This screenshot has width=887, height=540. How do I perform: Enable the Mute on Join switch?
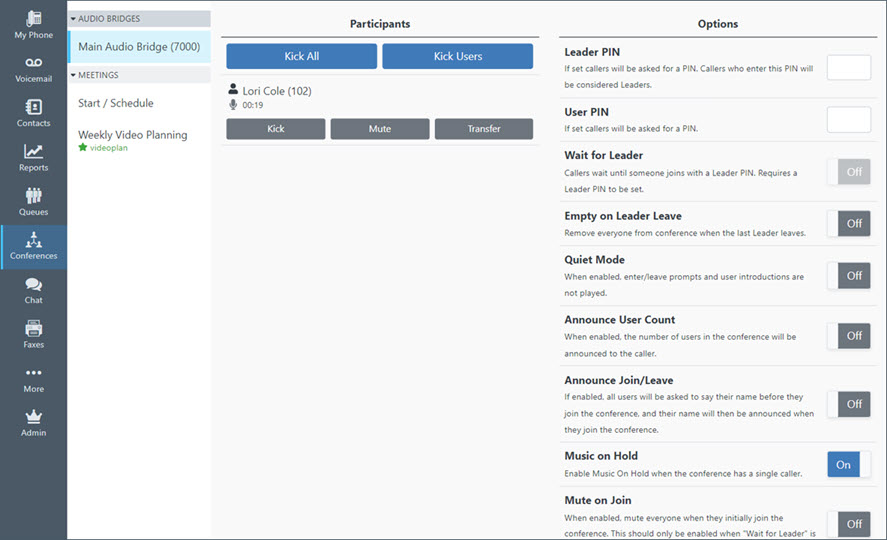click(849, 524)
